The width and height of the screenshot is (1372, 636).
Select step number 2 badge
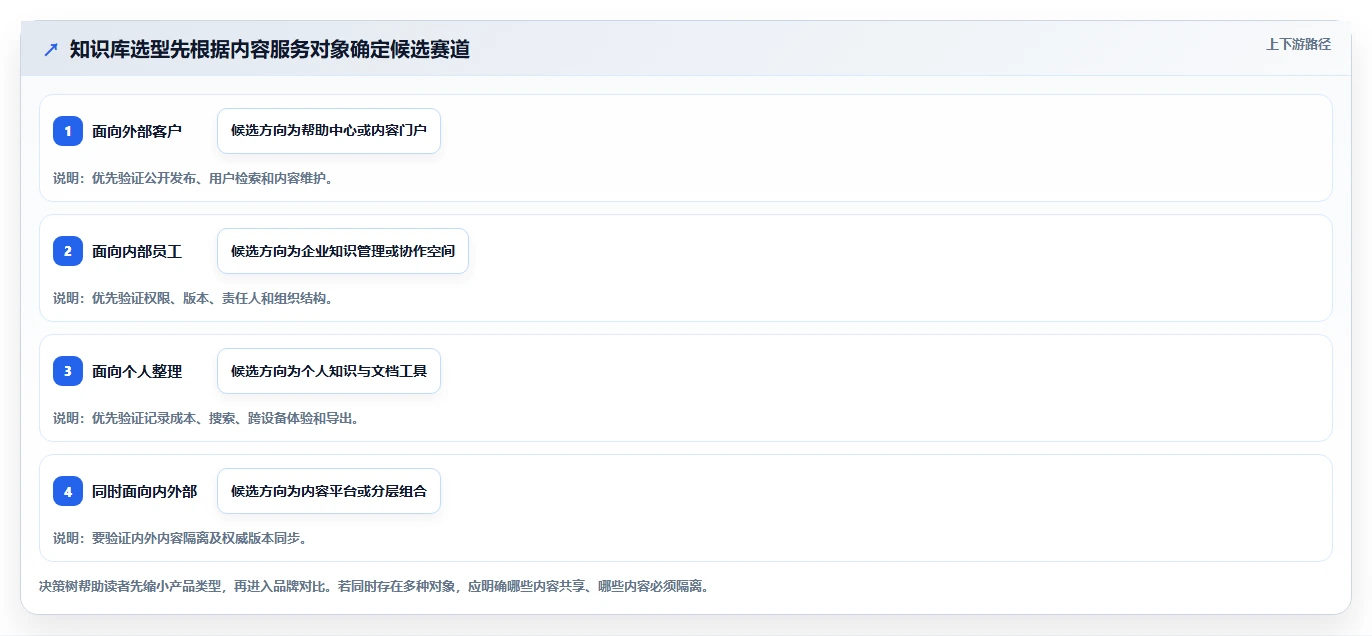pyautogui.click(x=68, y=251)
